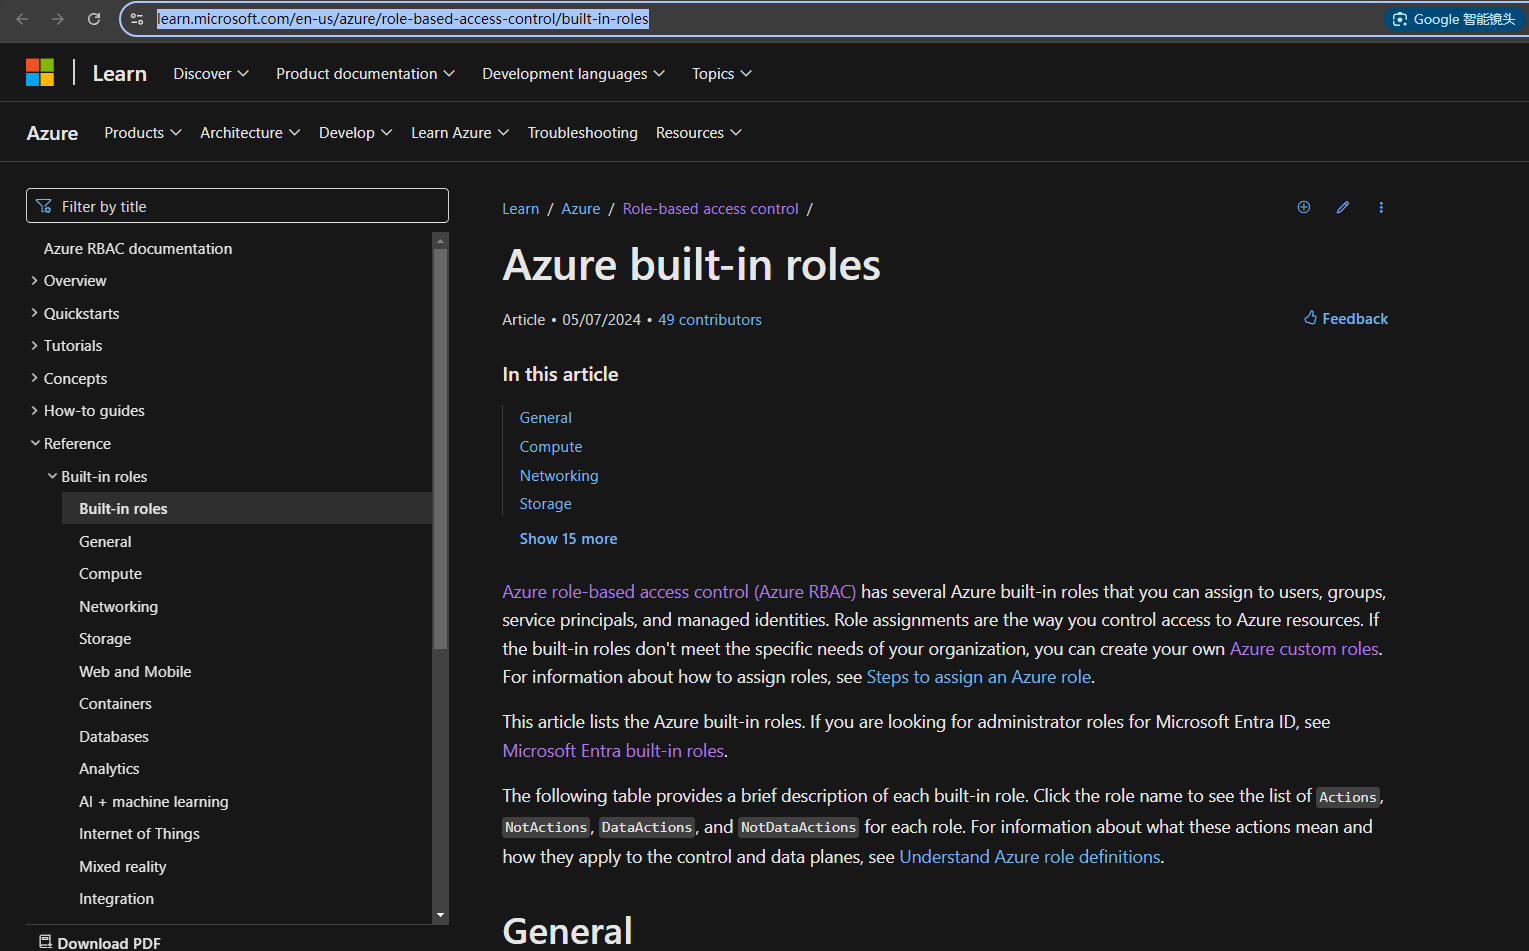Click the Learn breadcrumb link
The width and height of the screenshot is (1529, 951).
521,209
